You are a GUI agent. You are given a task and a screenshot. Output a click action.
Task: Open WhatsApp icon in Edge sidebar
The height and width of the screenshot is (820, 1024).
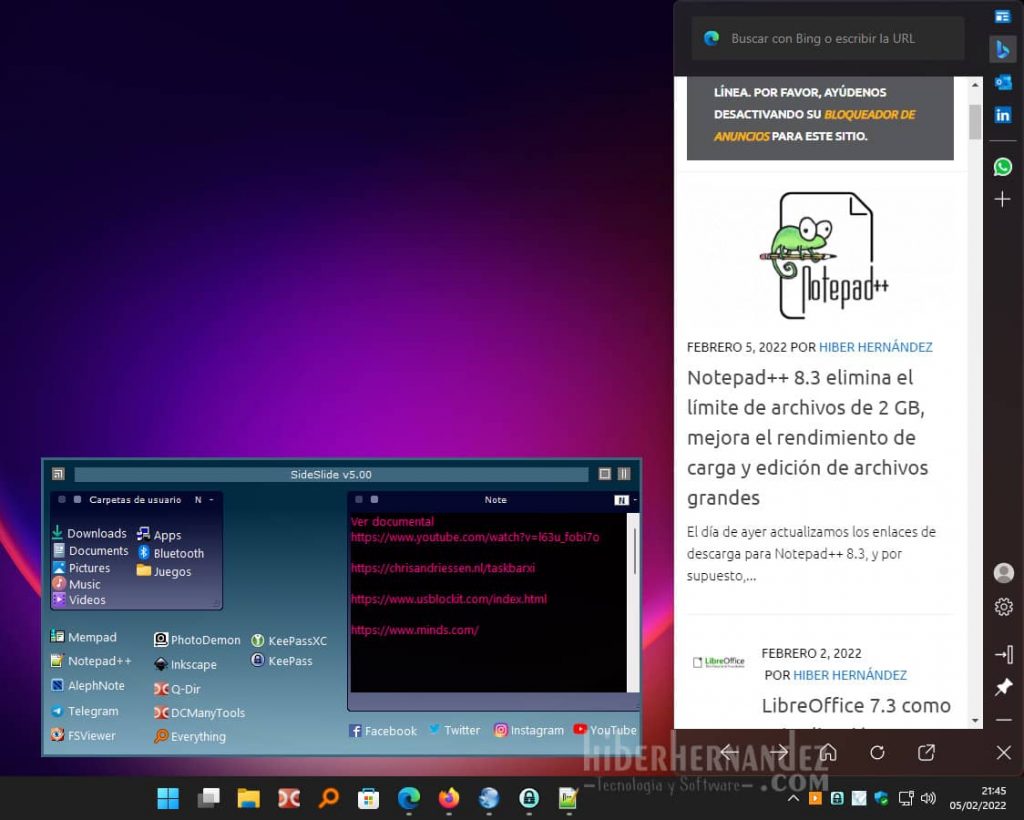point(1002,166)
